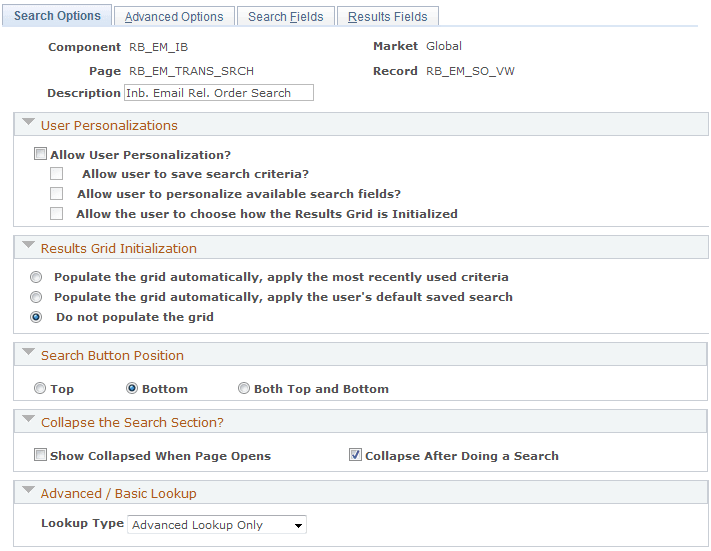
Task: Open the Search Fields tab
Action: coord(286,17)
